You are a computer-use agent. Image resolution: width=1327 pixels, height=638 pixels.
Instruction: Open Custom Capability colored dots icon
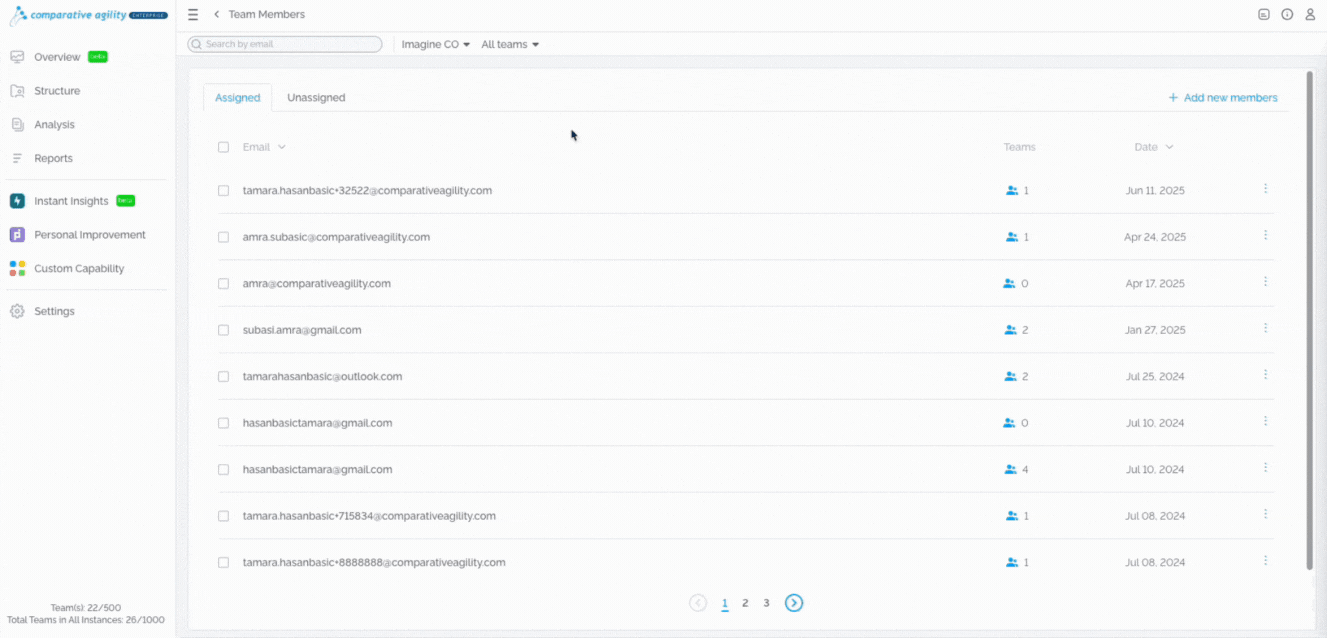17,269
